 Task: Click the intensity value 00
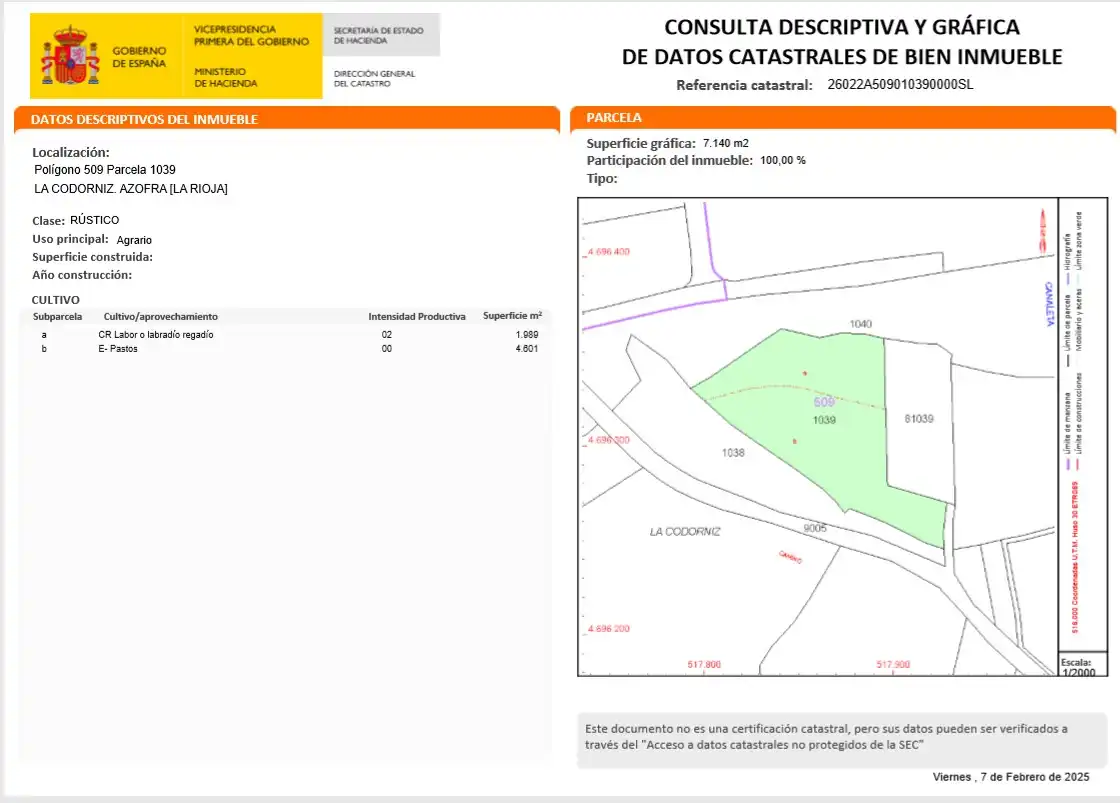[386, 349]
